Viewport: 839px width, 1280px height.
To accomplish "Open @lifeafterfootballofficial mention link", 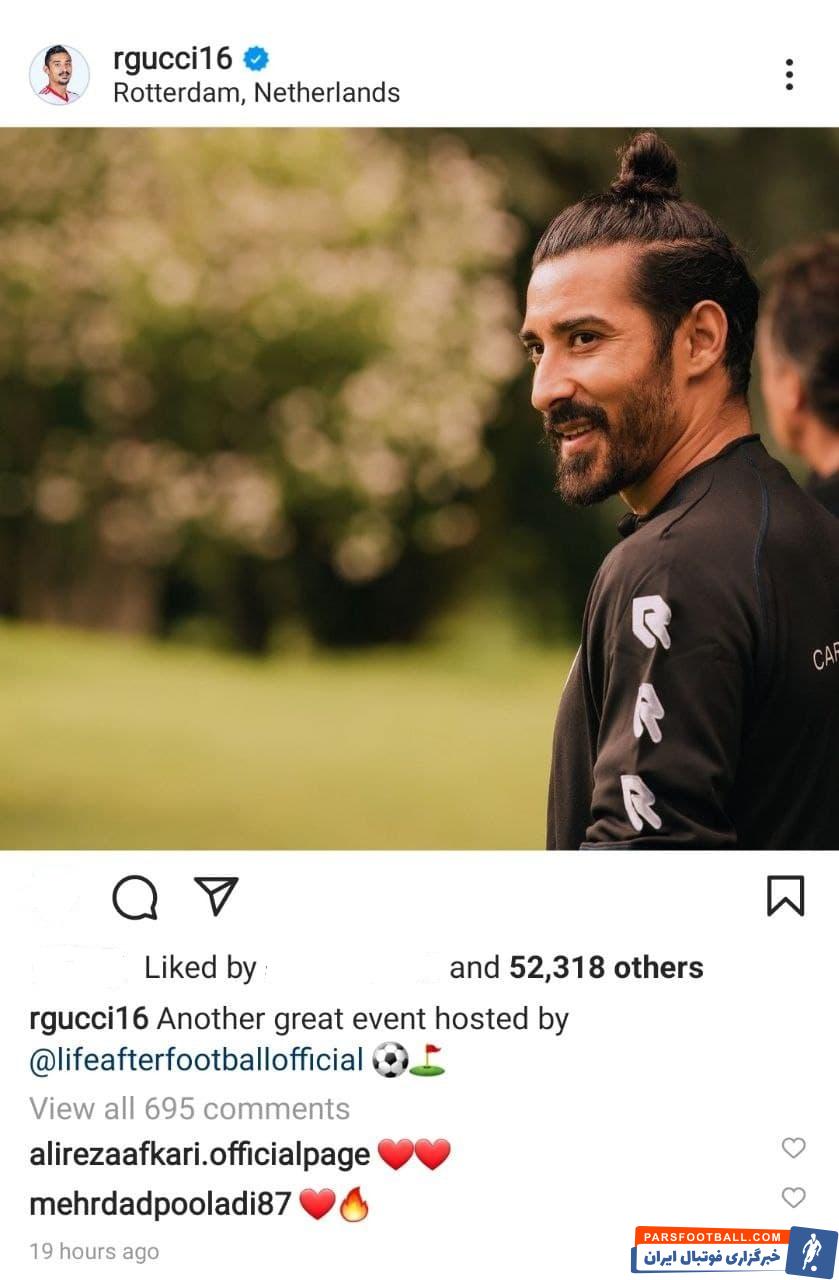I will (196, 1060).
